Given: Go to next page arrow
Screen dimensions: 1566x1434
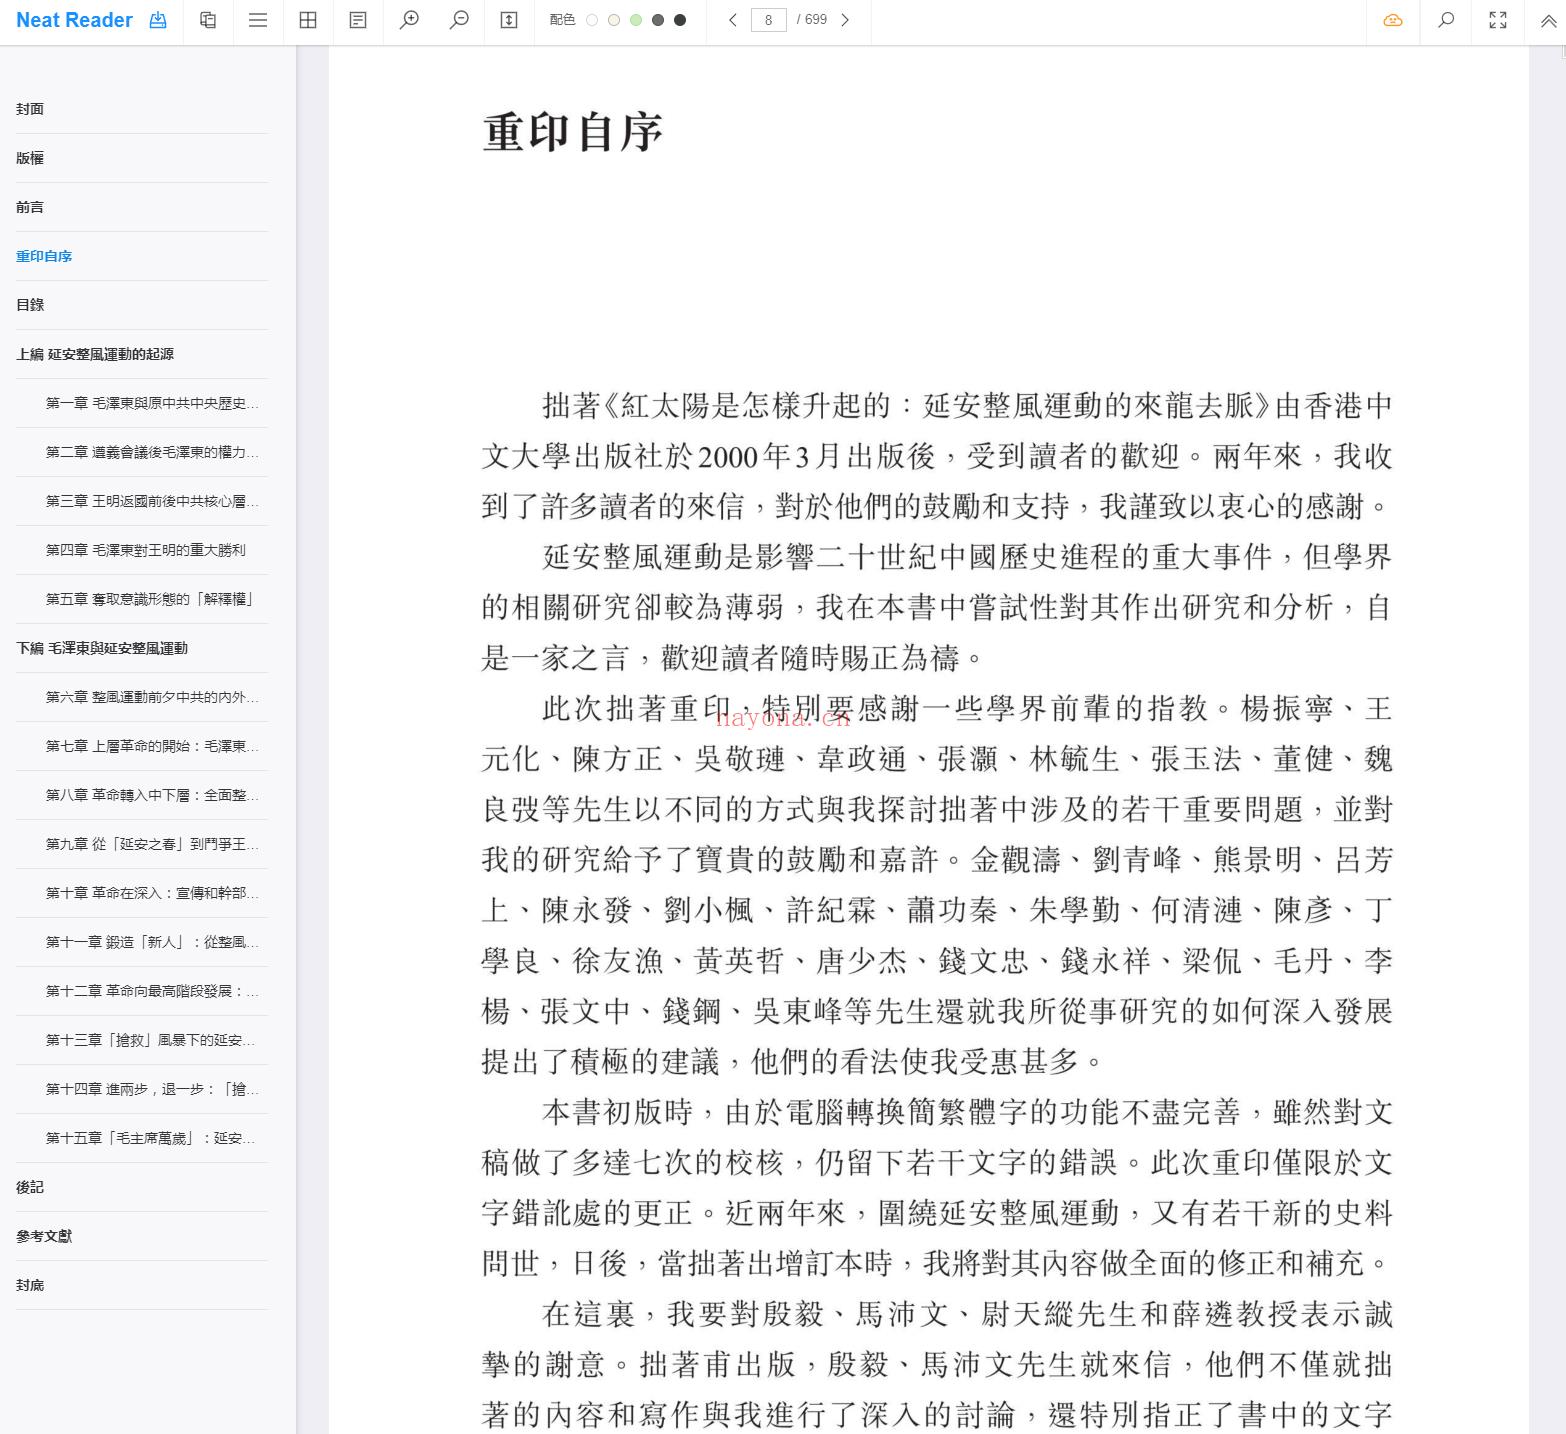Looking at the screenshot, I should 845,20.
